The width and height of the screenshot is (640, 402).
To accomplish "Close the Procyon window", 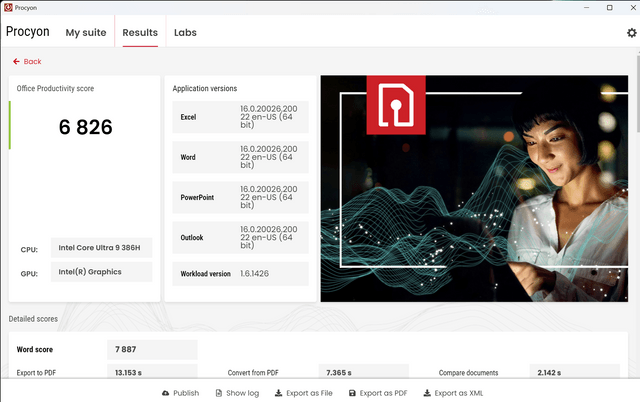I will (x=633, y=7).
